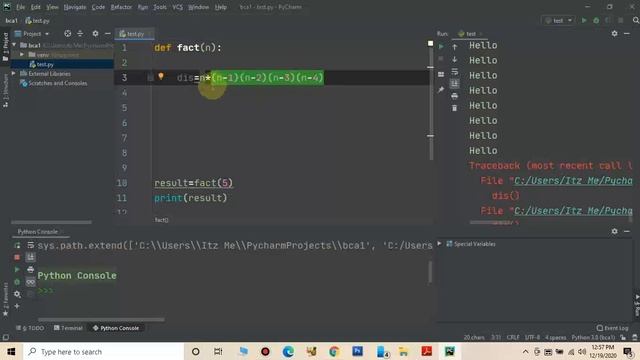Hide the Project panel with the minus icon
This screenshot has height=360, width=640.
click(107, 34)
